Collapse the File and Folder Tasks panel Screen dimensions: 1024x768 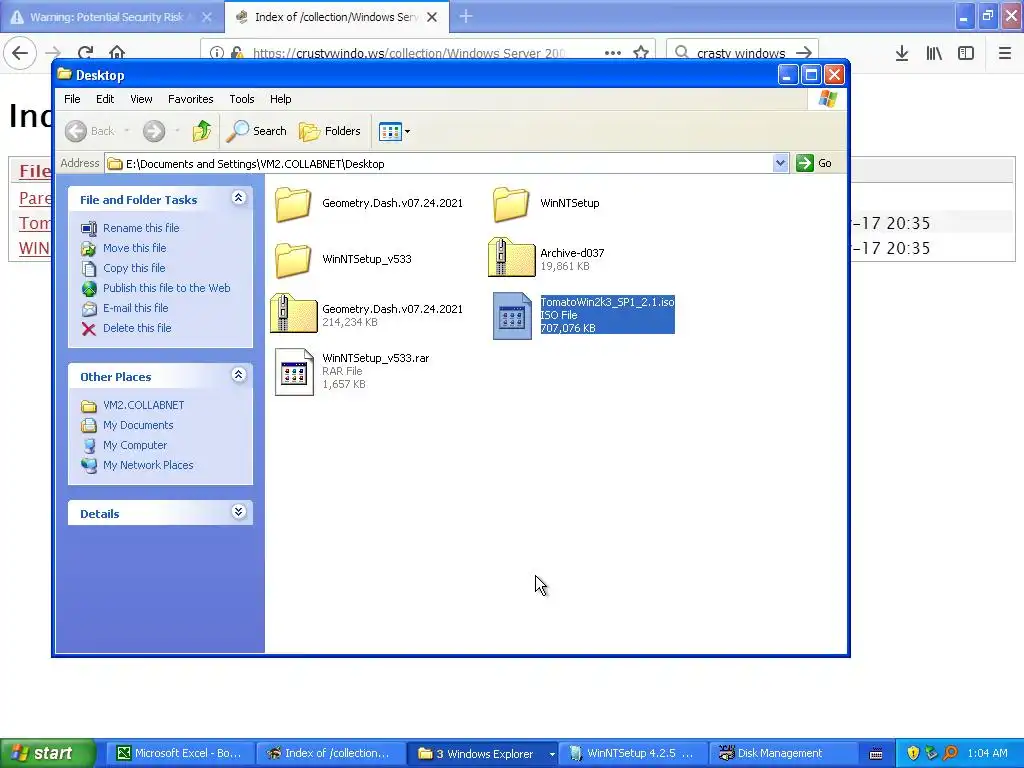(x=239, y=198)
